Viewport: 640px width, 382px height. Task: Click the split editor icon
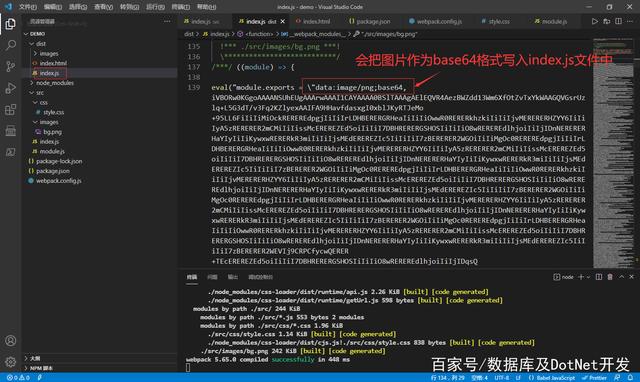(x=618, y=21)
